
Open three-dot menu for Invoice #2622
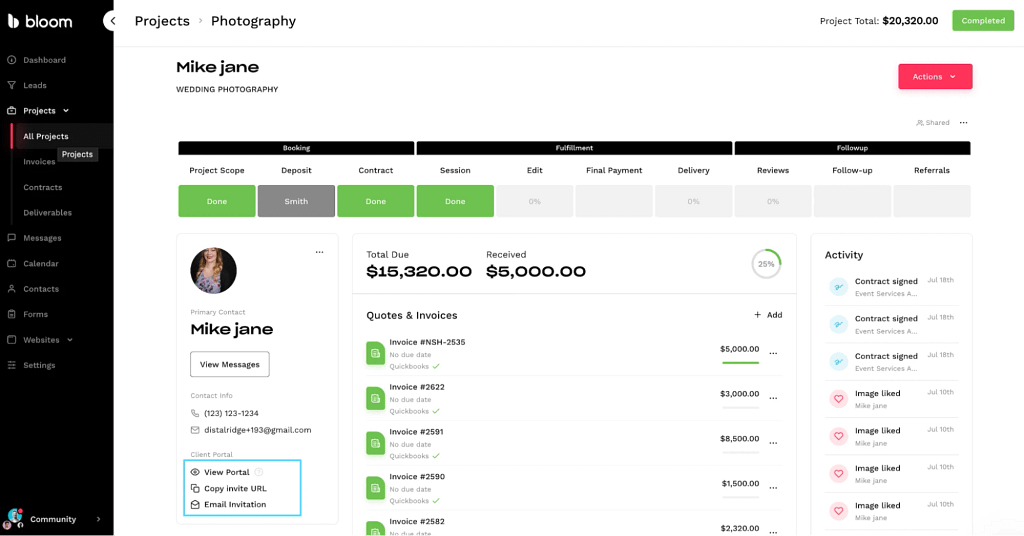click(773, 398)
